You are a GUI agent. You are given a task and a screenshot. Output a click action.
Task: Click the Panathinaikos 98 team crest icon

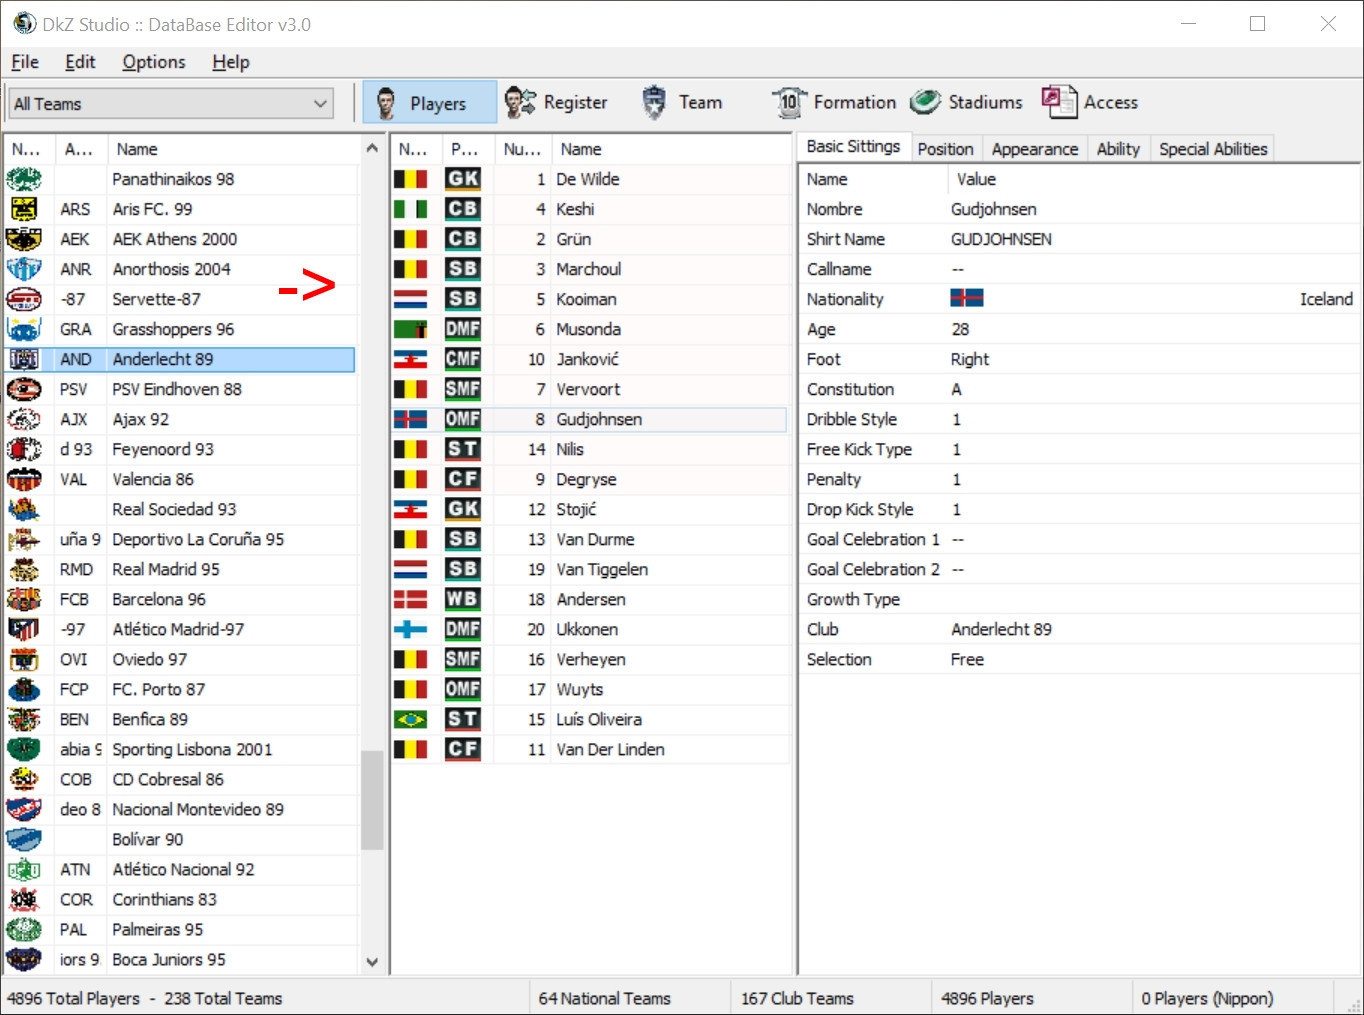(24, 179)
